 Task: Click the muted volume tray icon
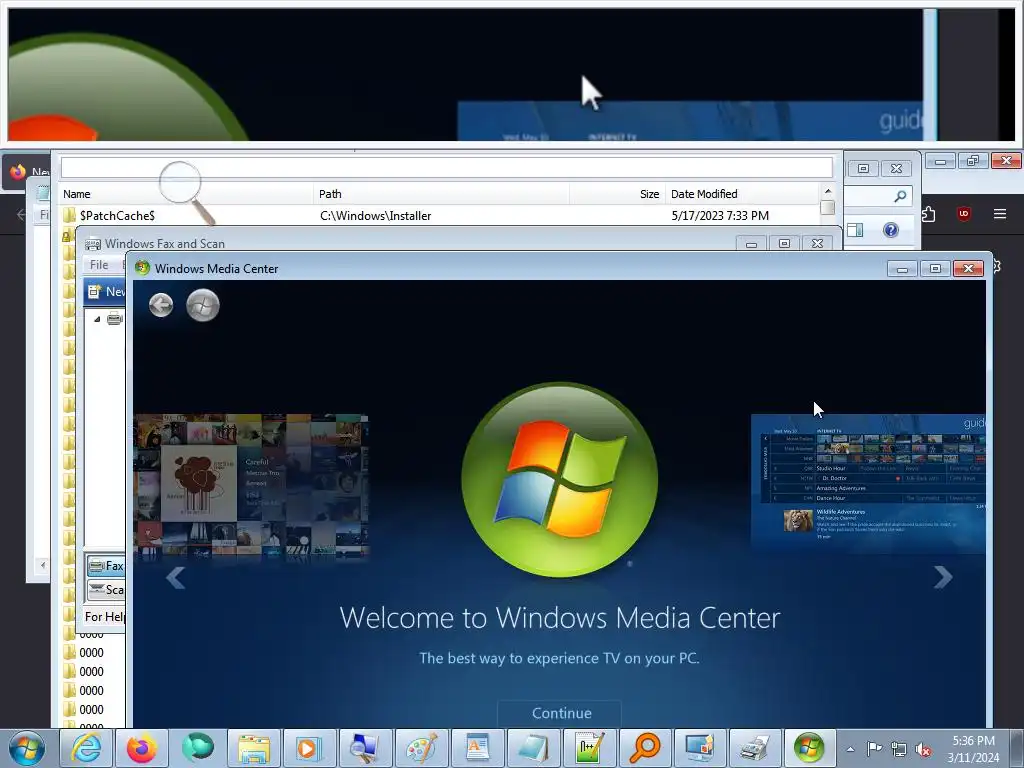(923, 749)
